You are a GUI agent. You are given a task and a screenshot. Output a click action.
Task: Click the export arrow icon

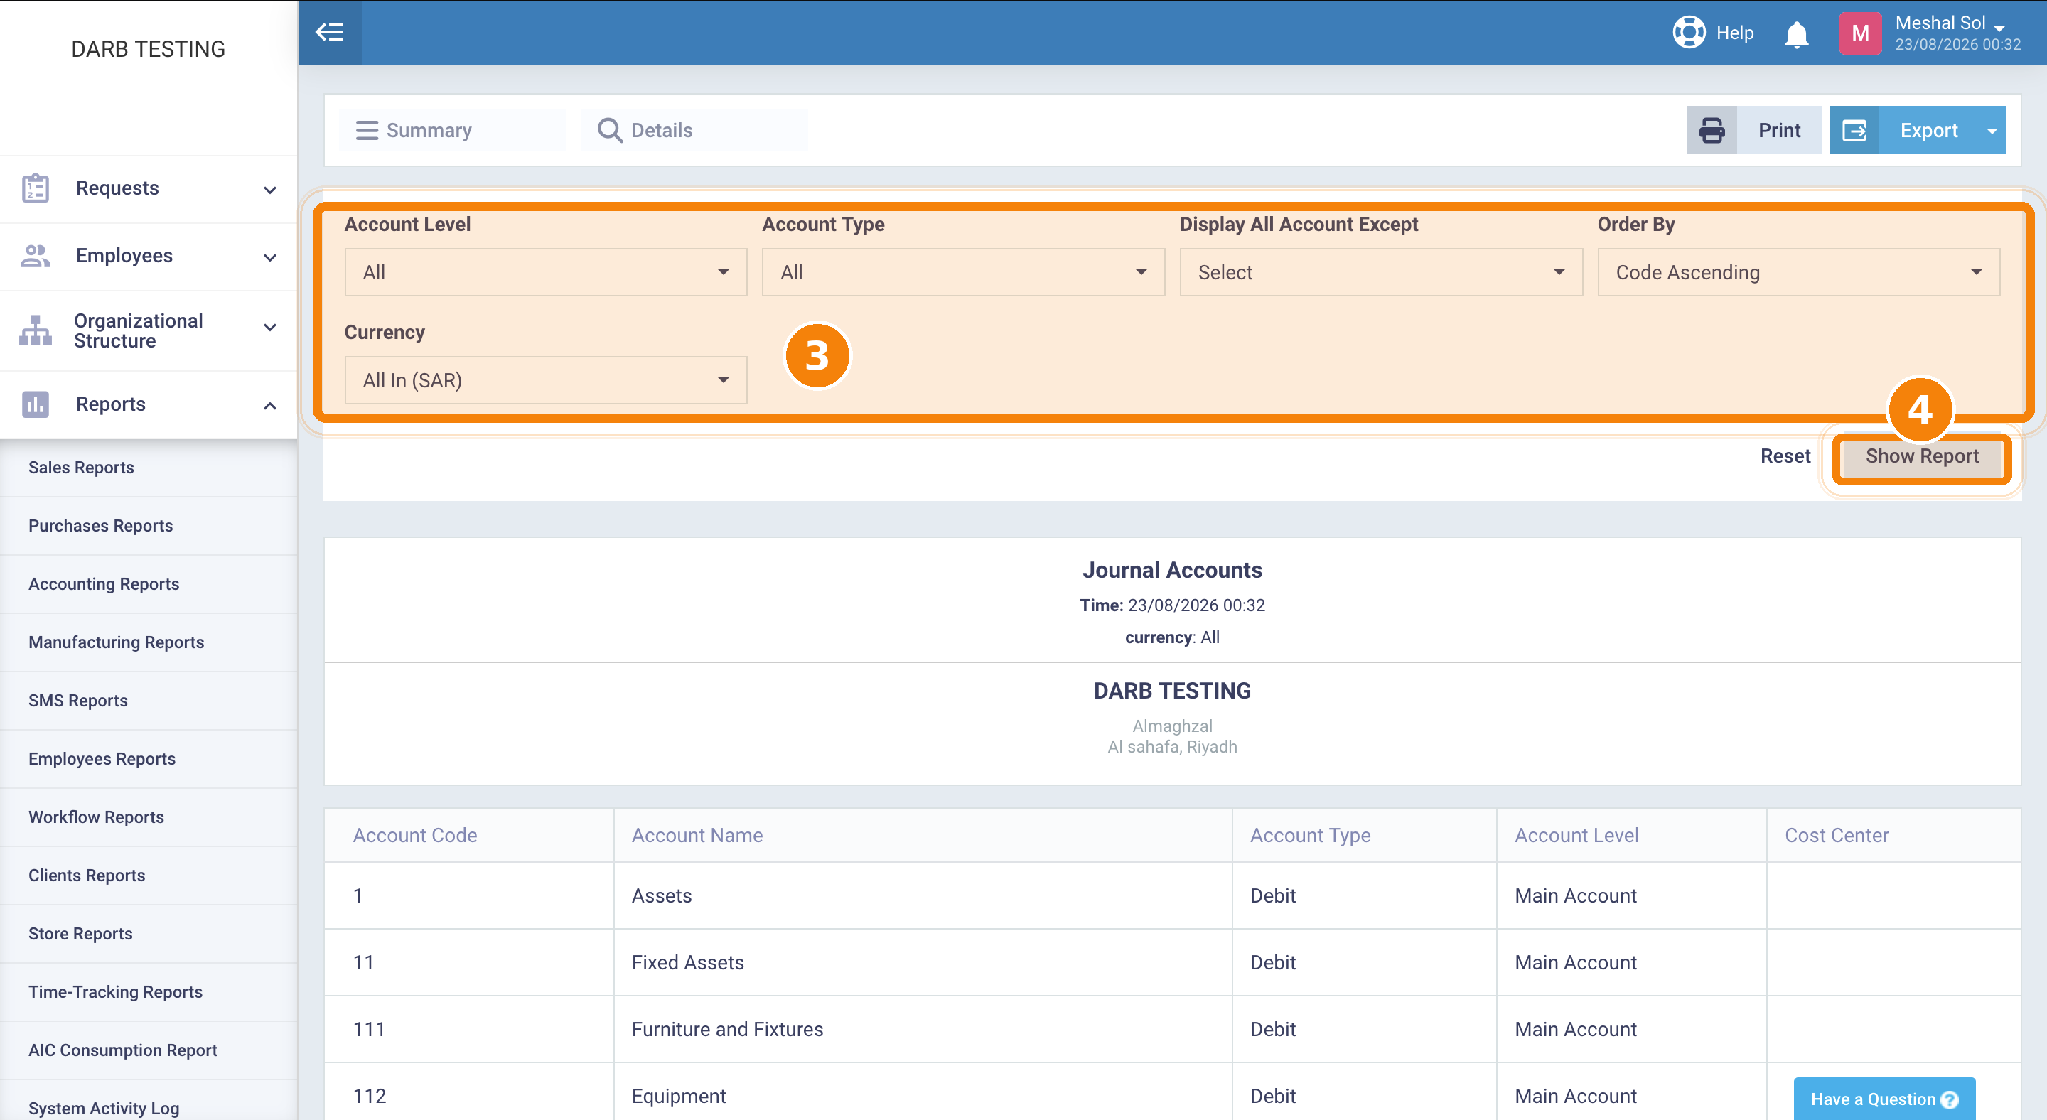[1855, 130]
